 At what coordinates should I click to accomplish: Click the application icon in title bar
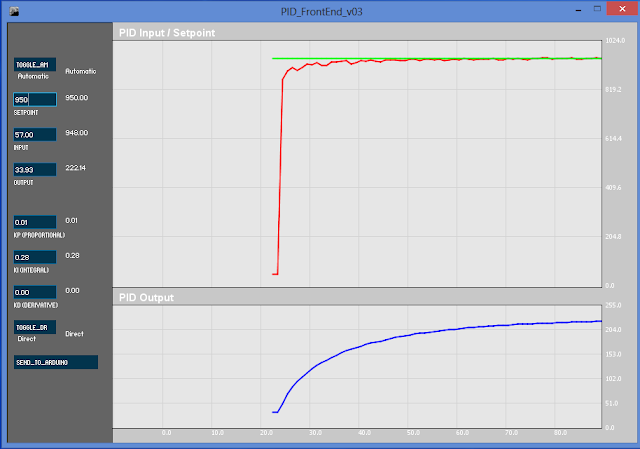click(14, 11)
